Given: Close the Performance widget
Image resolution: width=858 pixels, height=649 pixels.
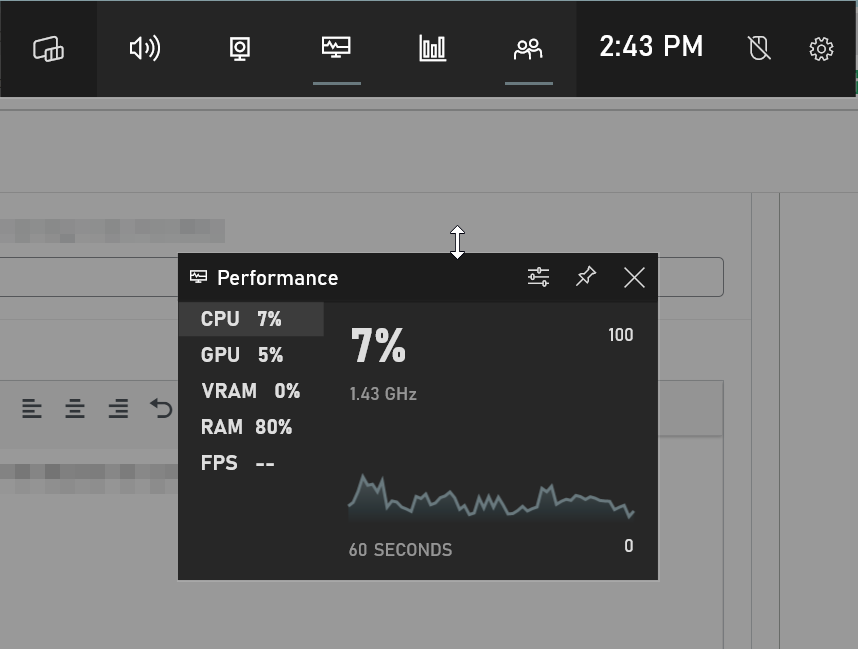Looking at the screenshot, I should click(634, 277).
